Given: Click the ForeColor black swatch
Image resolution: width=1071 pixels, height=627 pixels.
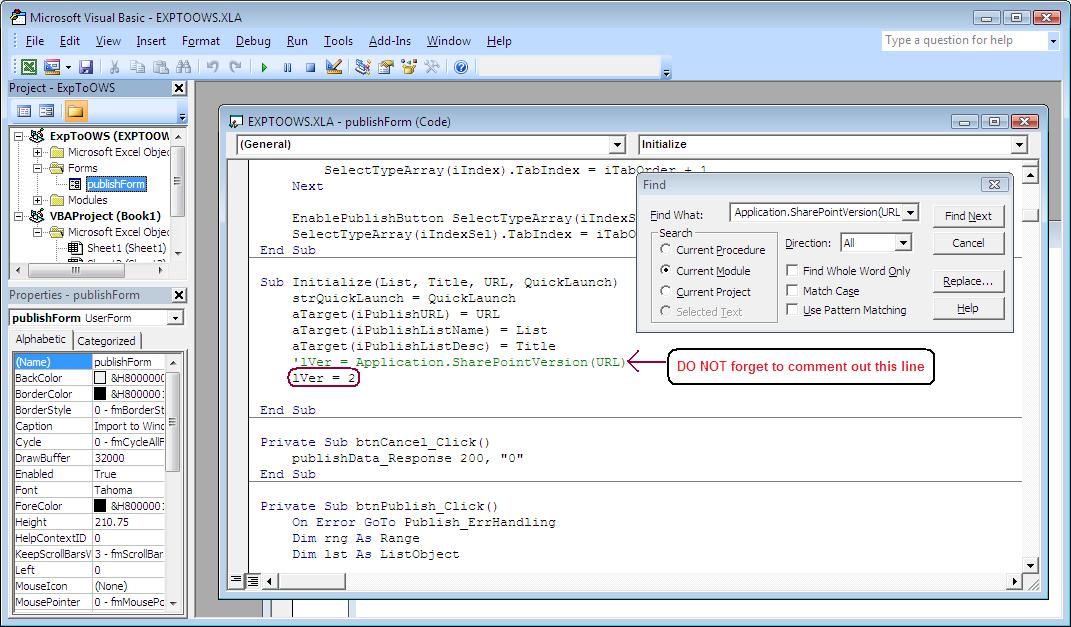Looking at the screenshot, I should click(100, 506).
